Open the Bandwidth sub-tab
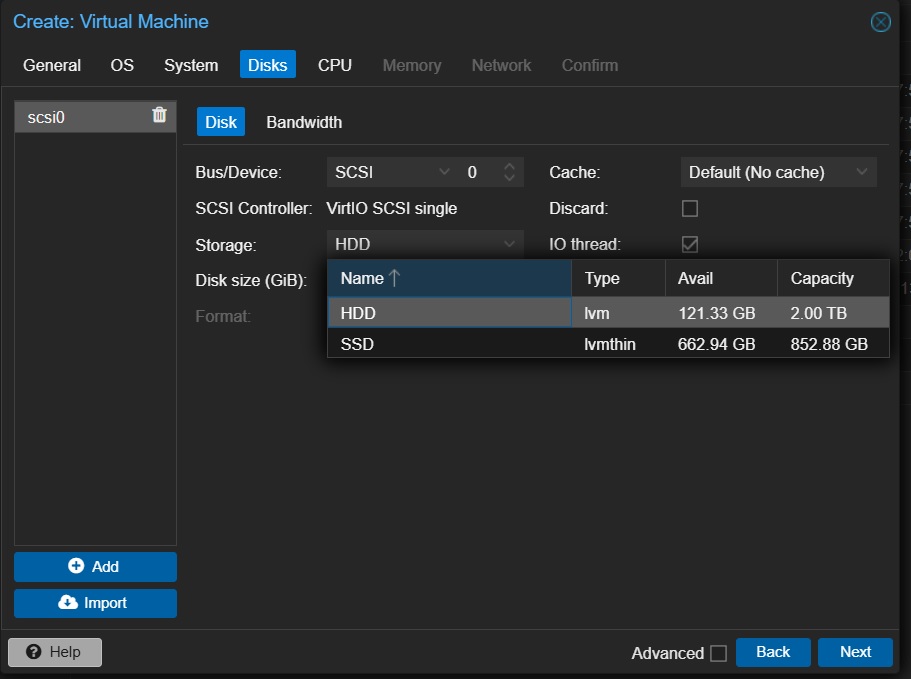The height and width of the screenshot is (679, 911). [304, 122]
